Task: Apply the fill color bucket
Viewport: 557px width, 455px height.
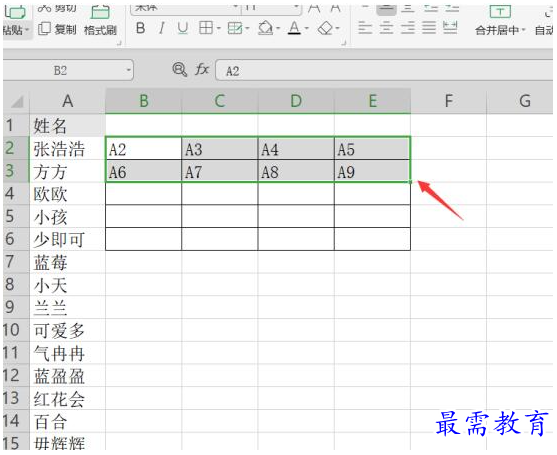Action: point(266,28)
